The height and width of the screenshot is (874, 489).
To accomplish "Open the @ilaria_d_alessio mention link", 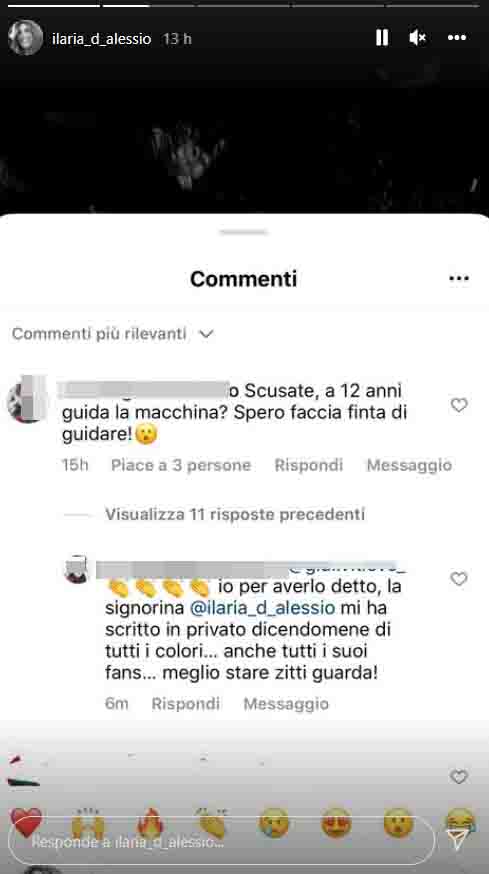I will 263,608.
